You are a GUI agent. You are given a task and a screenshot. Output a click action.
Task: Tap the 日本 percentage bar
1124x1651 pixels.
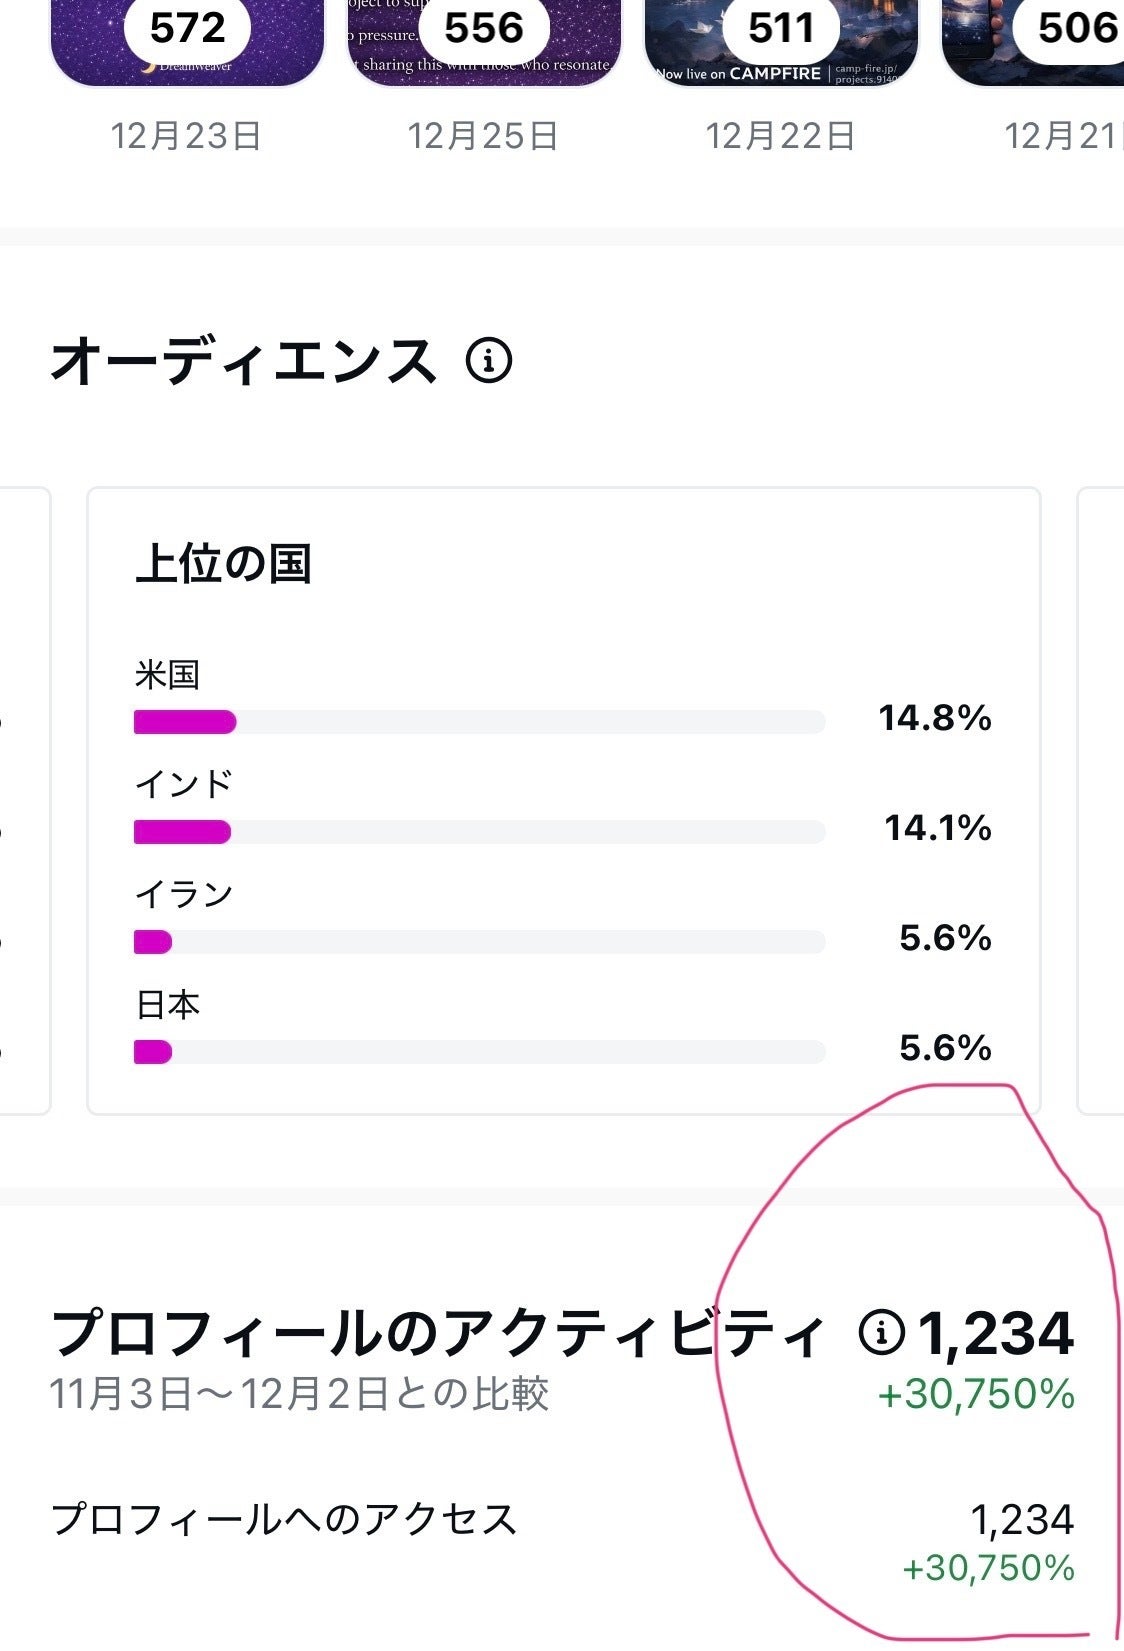pyautogui.click(x=479, y=1052)
